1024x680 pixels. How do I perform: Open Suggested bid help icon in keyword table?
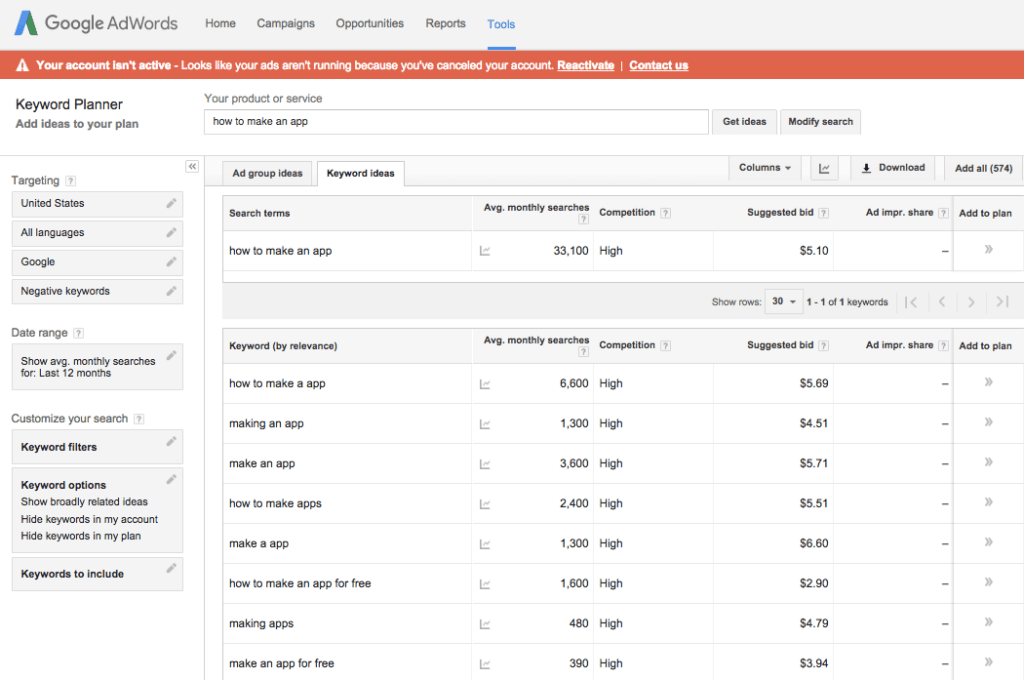click(x=824, y=346)
